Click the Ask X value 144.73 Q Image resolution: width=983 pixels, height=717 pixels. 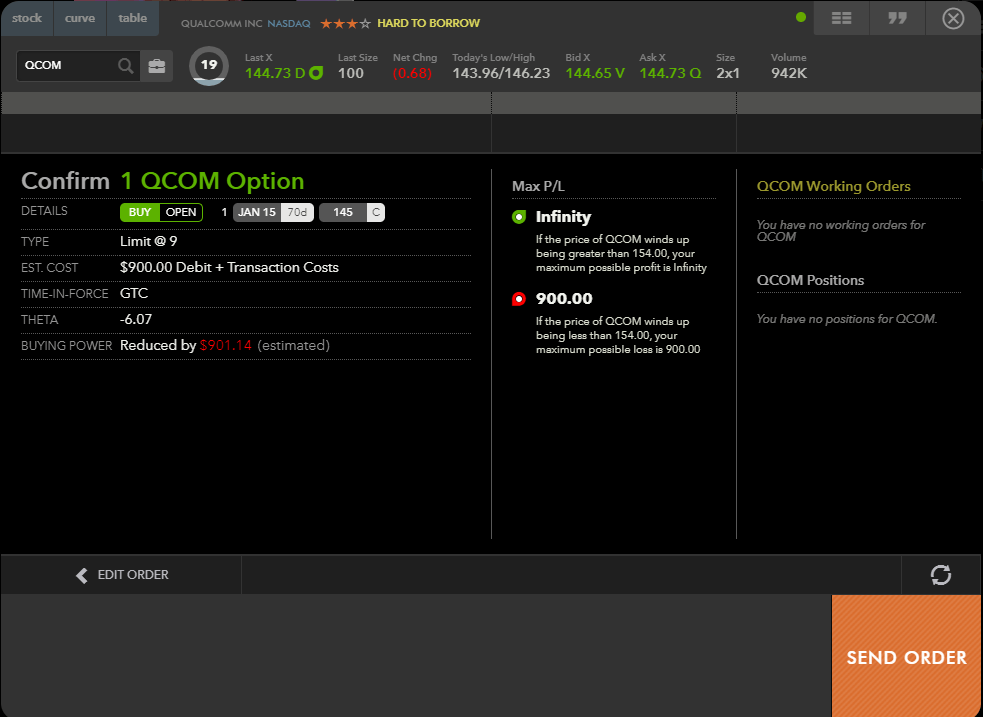click(670, 73)
